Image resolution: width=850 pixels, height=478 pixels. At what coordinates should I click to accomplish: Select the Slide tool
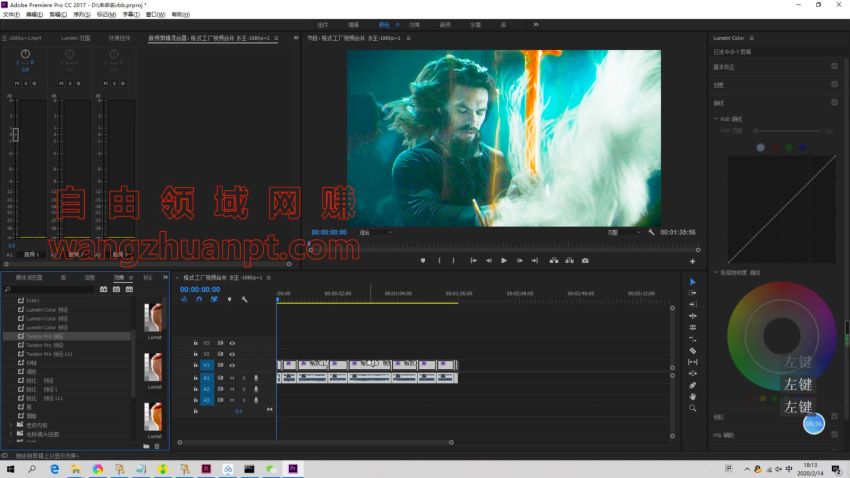click(x=692, y=373)
